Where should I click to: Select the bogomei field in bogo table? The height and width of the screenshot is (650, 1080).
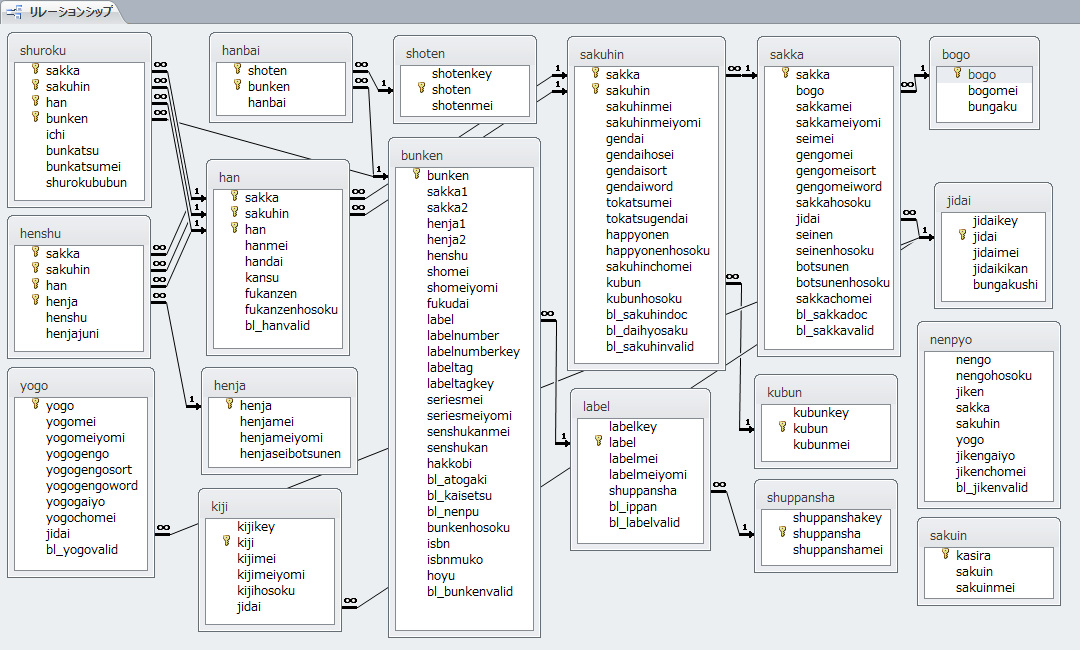coord(993,90)
